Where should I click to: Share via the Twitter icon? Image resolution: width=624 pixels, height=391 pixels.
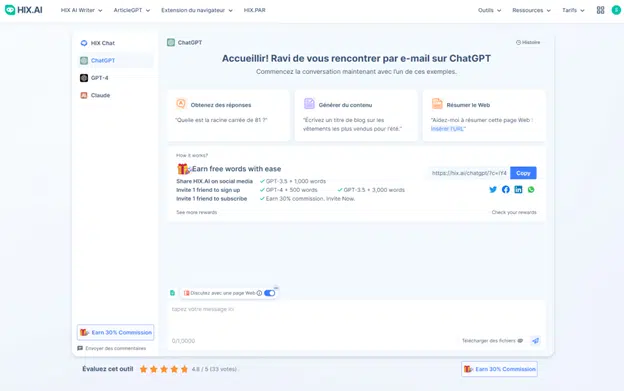[x=493, y=189]
